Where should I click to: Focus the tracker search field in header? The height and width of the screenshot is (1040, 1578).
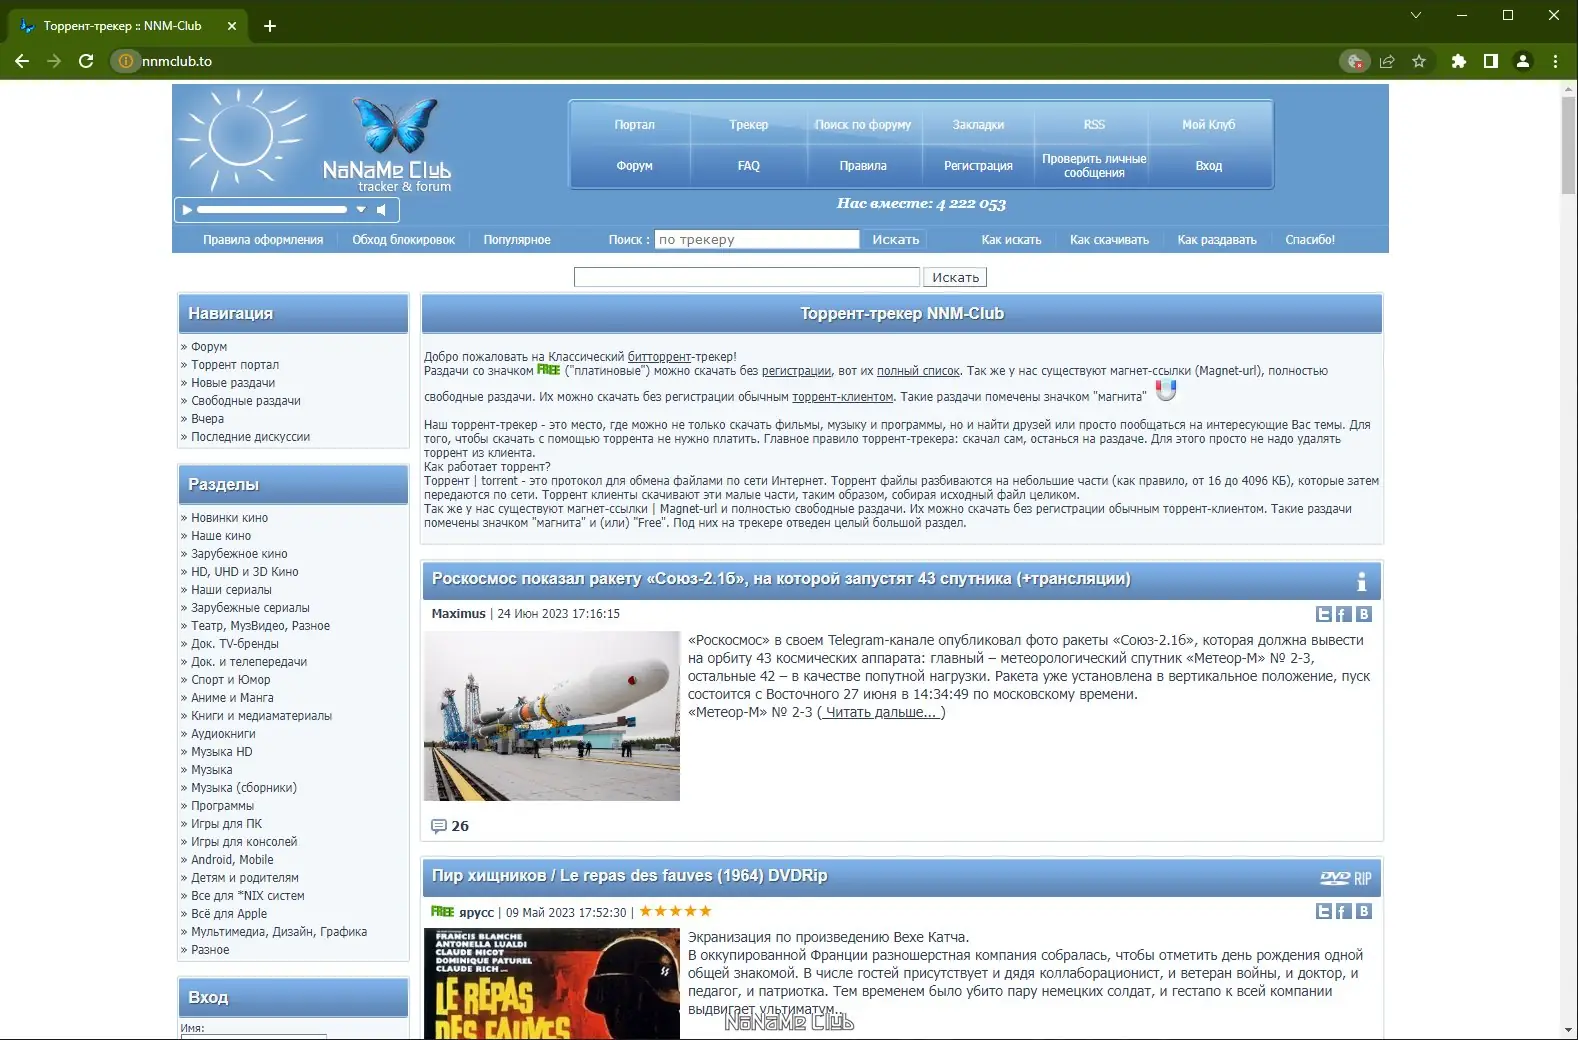[x=757, y=240]
